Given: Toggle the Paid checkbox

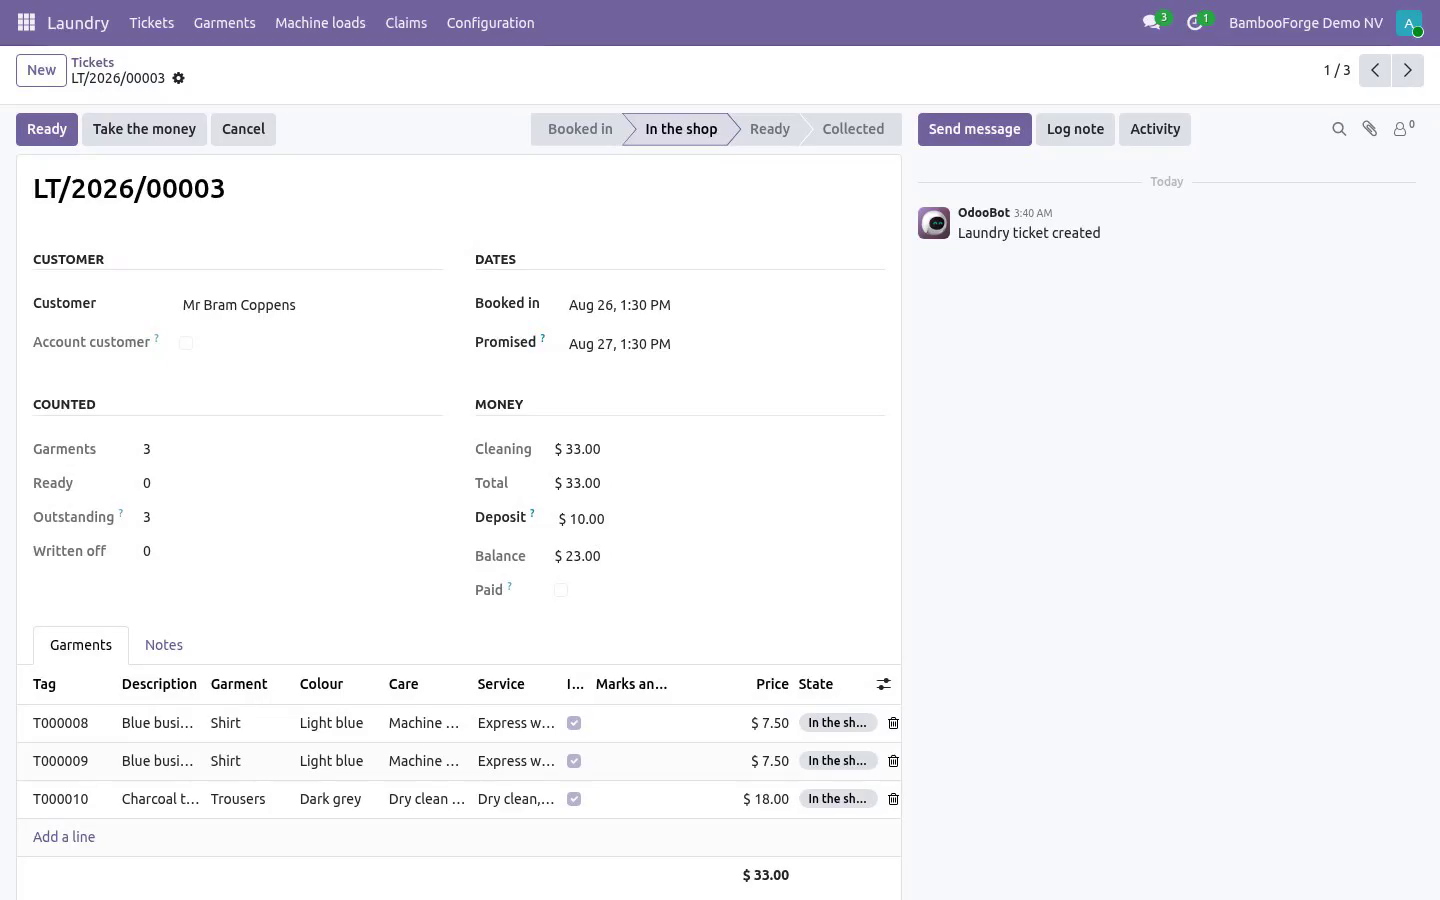Looking at the screenshot, I should tap(561, 590).
